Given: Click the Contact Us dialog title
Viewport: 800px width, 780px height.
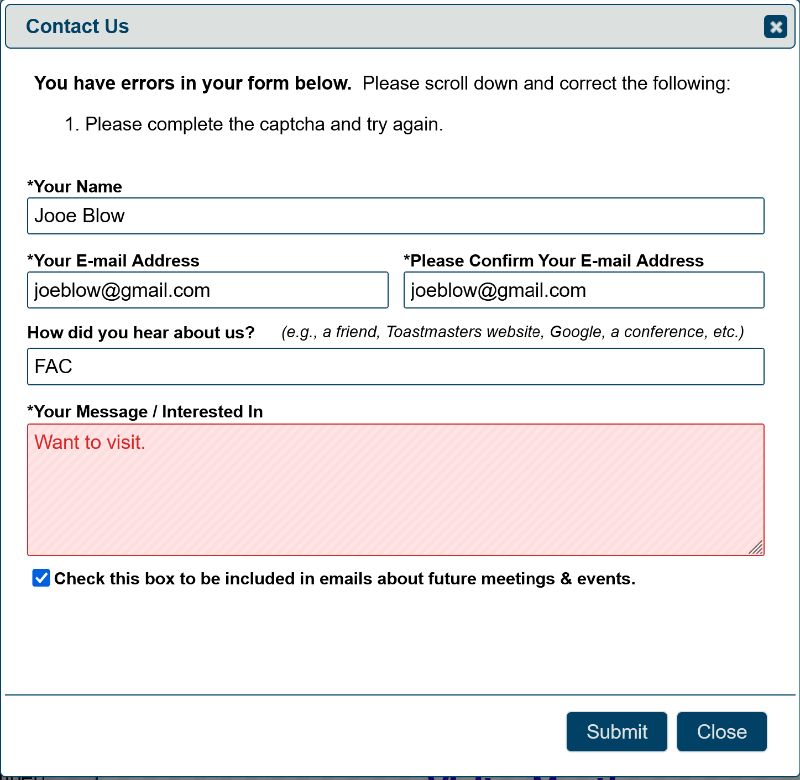Looking at the screenshot, I should tap(77, 27).
